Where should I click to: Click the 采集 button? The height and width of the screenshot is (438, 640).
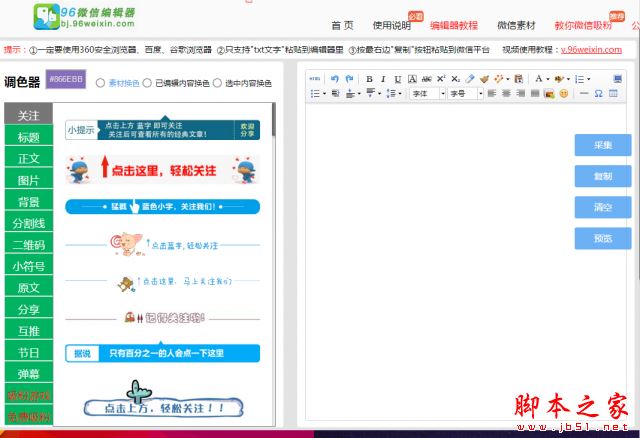pyautogui.click(x=603, y=145)
